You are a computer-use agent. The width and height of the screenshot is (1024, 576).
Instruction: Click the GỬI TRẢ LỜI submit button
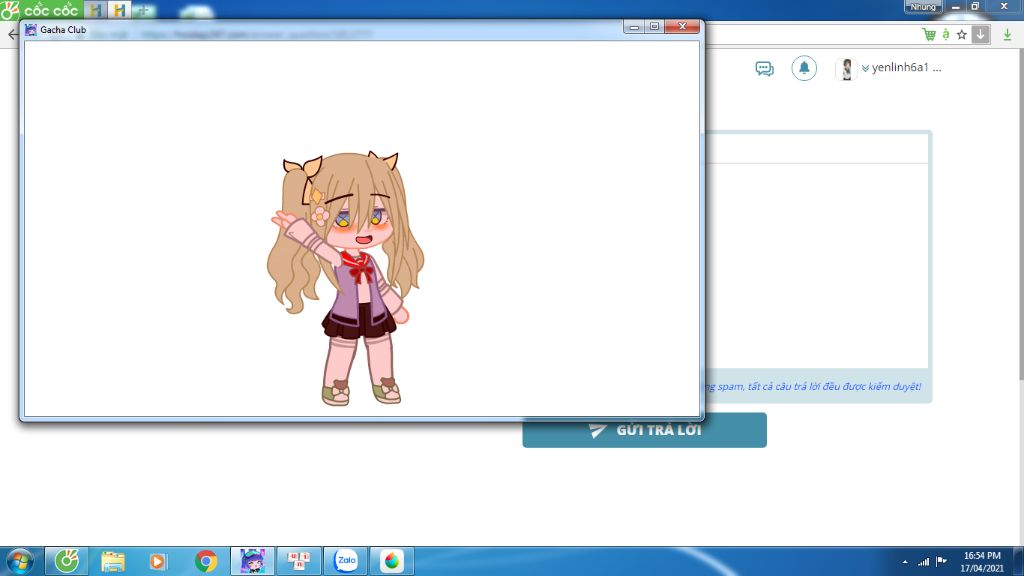click(x=645, y=430)
